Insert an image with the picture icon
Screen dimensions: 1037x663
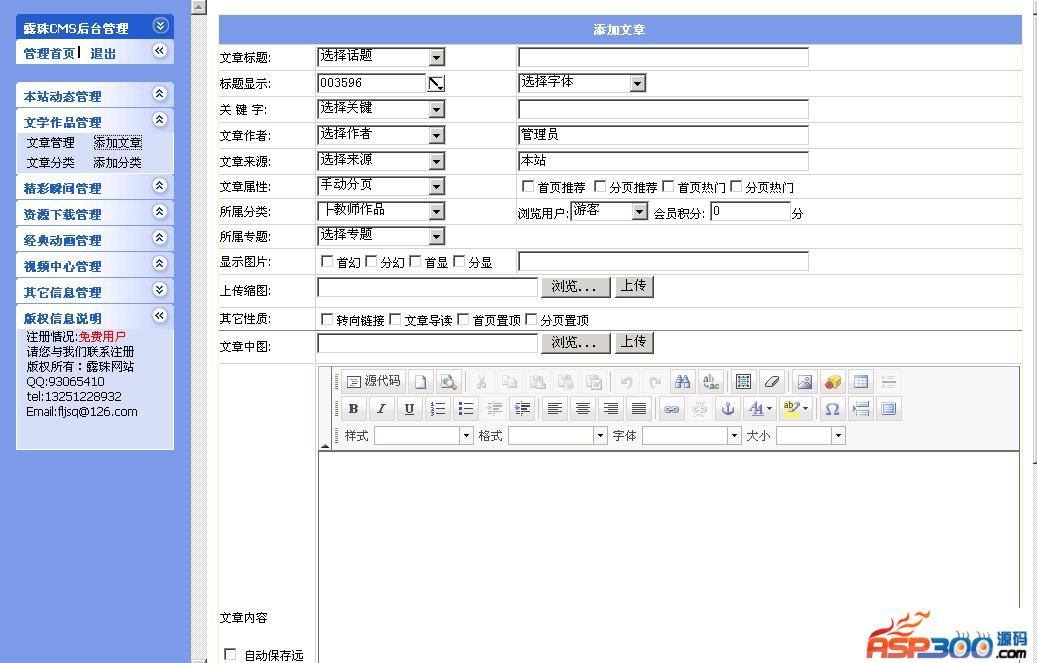pyautogui.click(x=804, y=382)
